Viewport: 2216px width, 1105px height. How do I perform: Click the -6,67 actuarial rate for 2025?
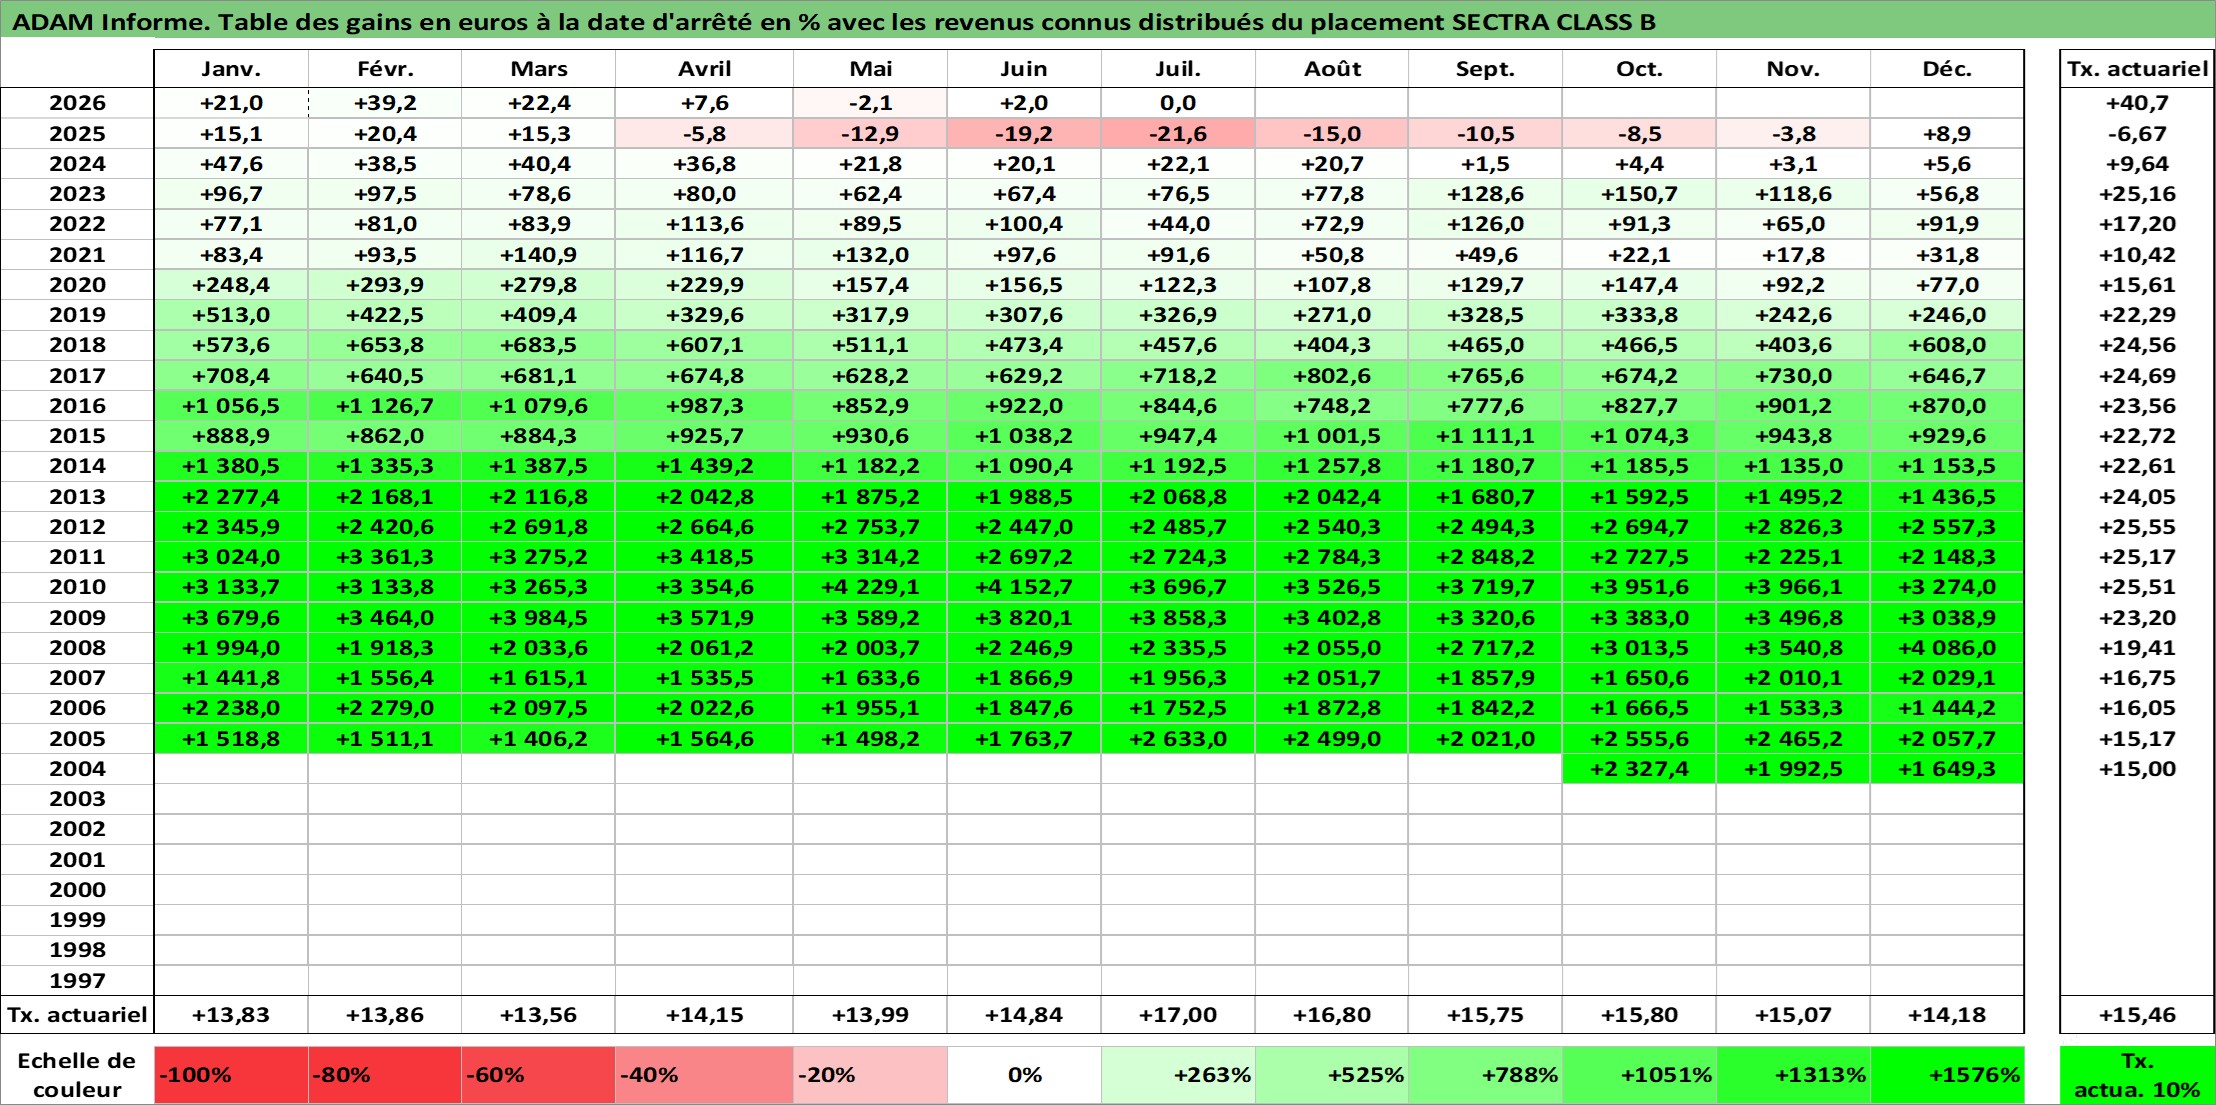[x=2137, y=134]
